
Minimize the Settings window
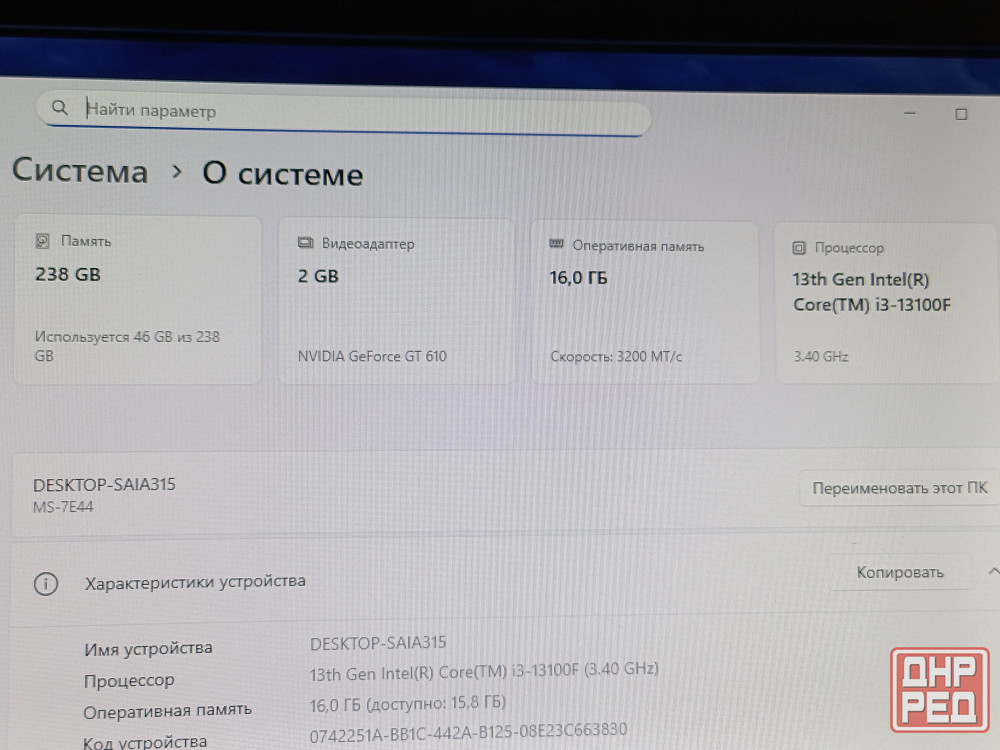[910, 114]
